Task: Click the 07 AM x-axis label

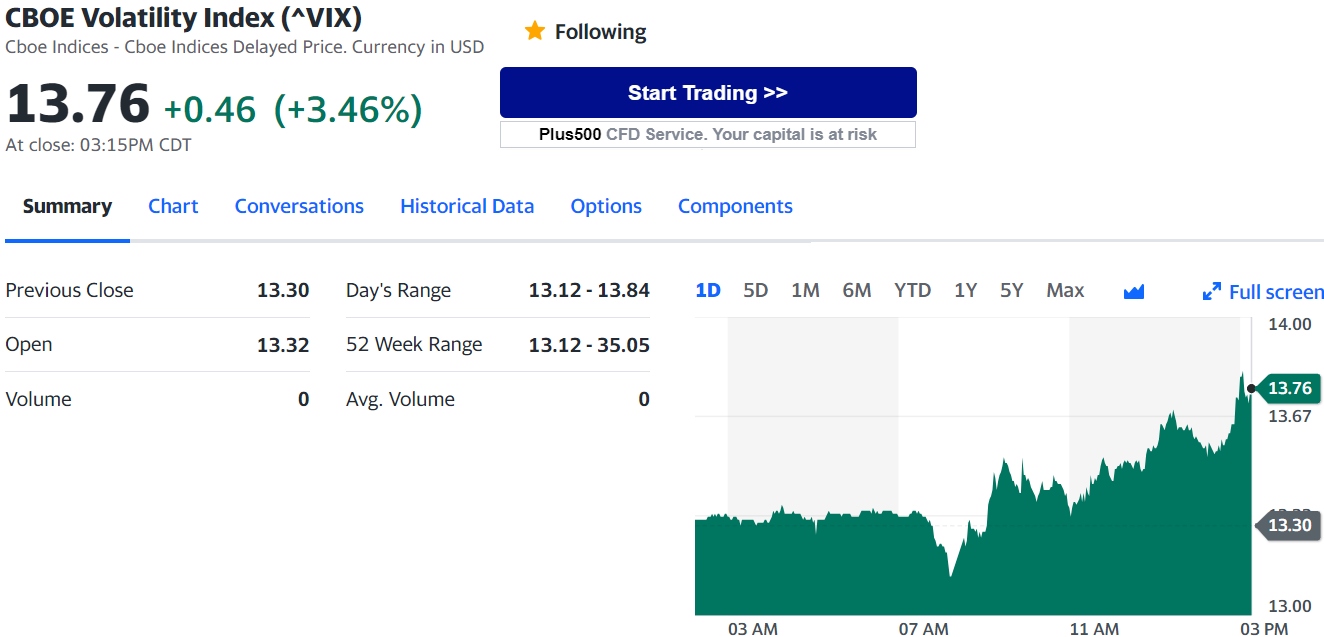Action: click(923, 629)
